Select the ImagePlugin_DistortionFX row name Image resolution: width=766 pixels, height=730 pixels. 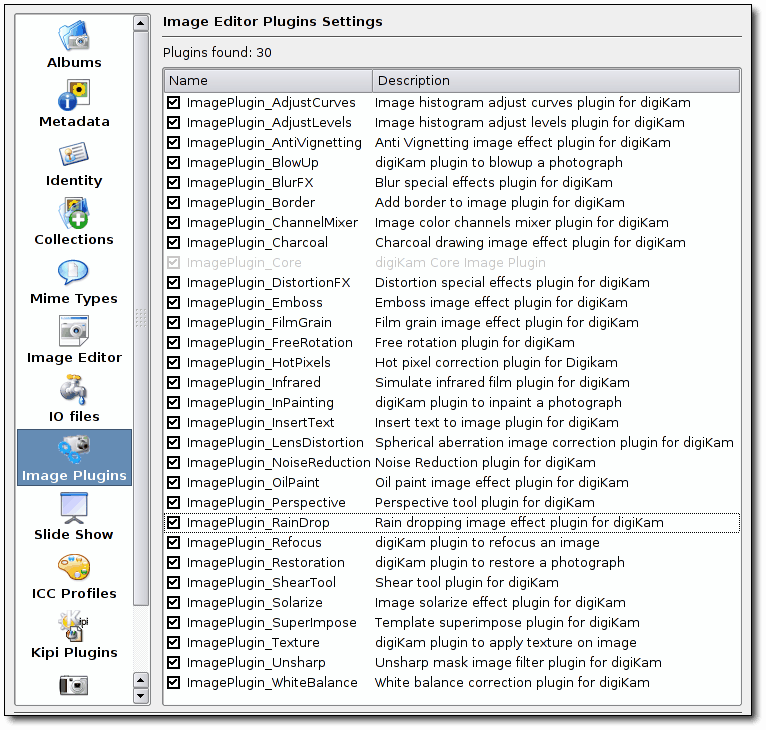tap(268, 282)
